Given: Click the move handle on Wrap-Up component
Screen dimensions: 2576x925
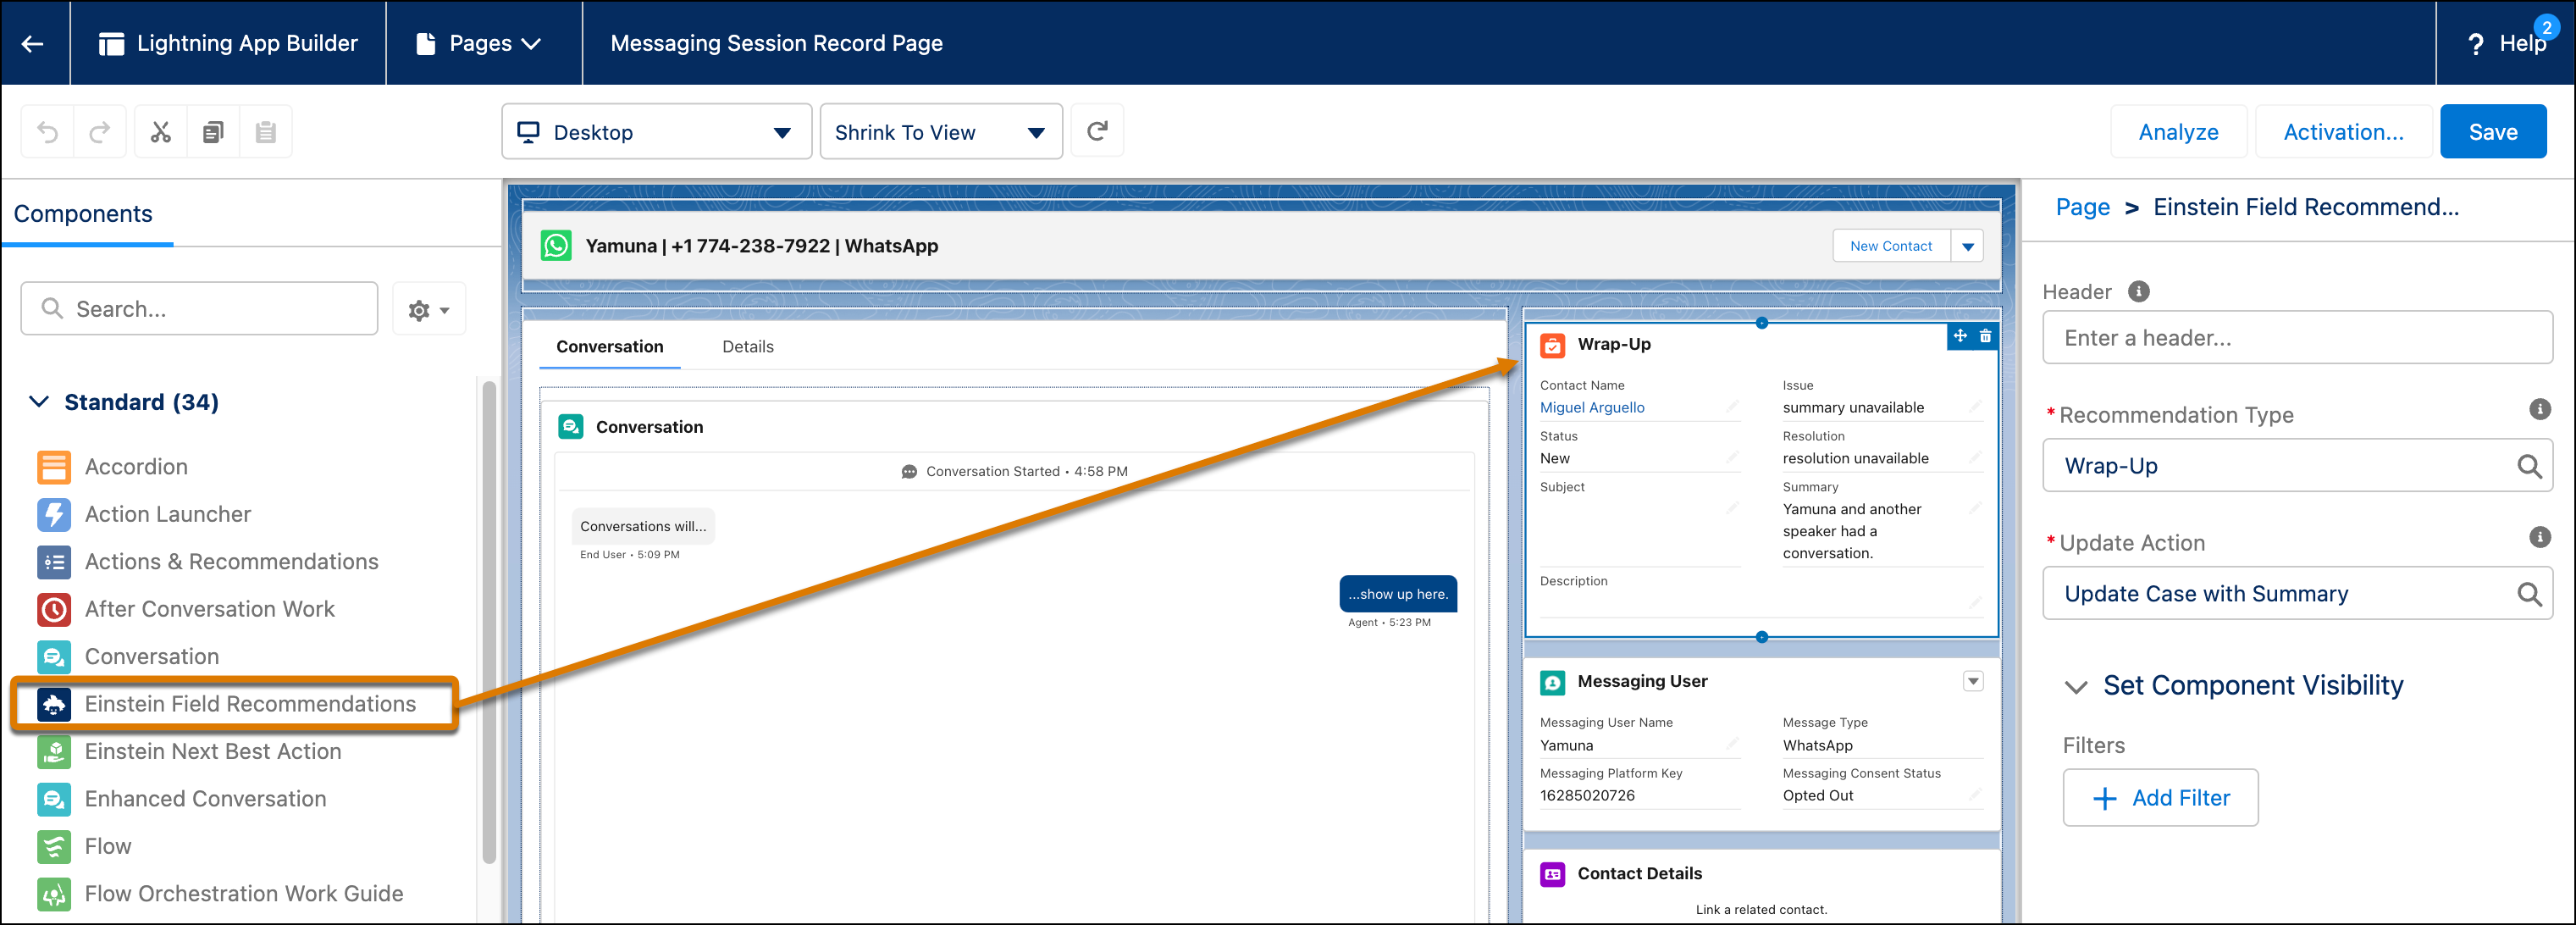Looking at the screenshot, I should pyautogui.click(x=1960, y=336).
